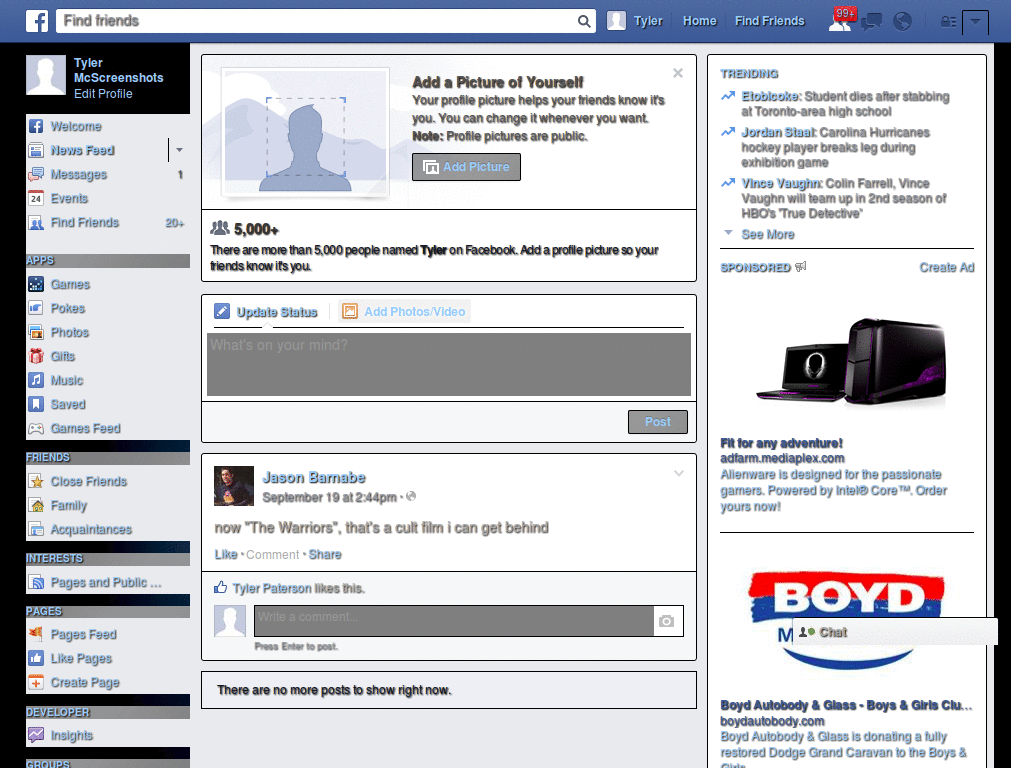
Task: Click the Alienware ad image
Action: [851, 362]
